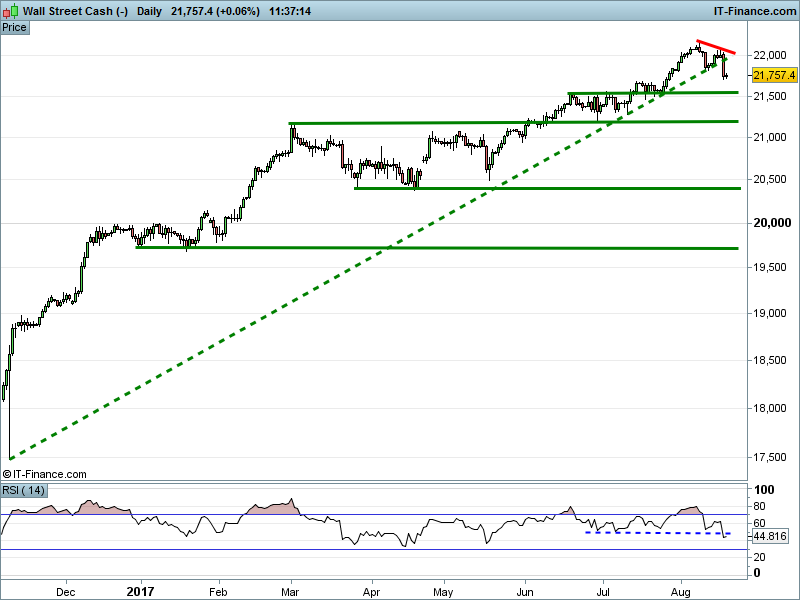Click the Apr date axis label
The height and width of the screenshot is (600, 800).
click(x=371, y=592)
